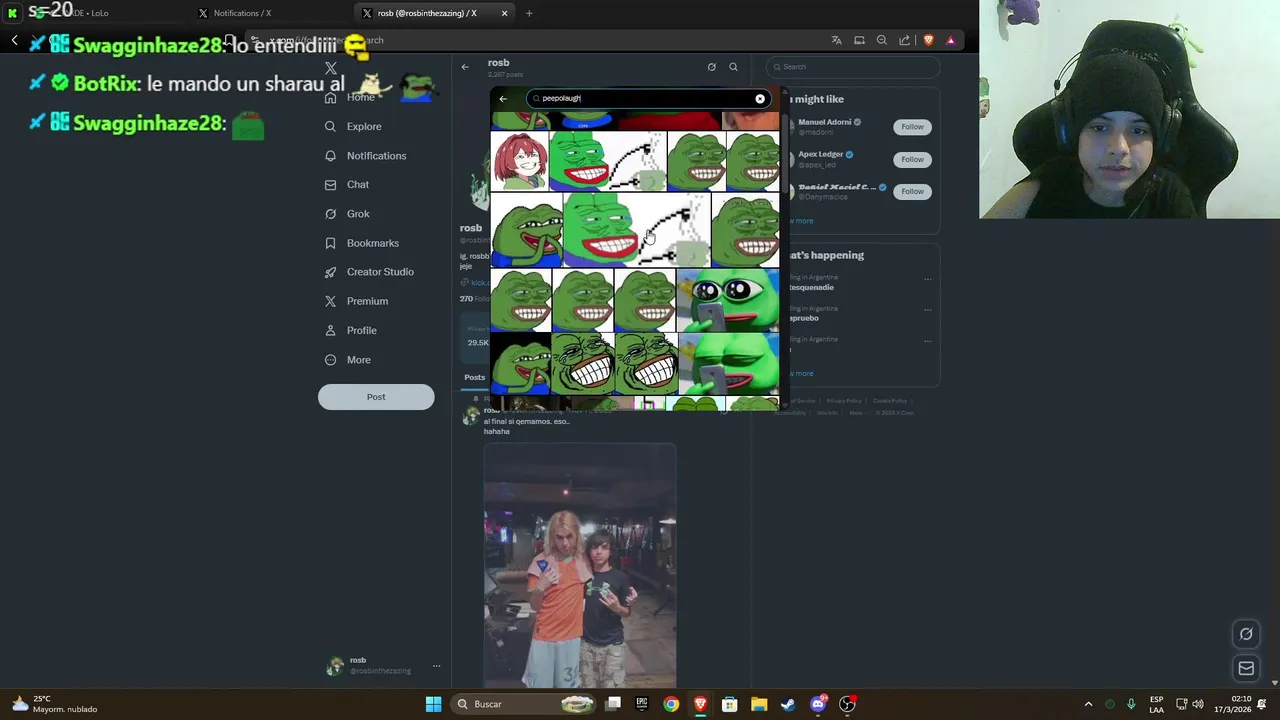
Task: Click the volume icon in the system tray
Action: tap(1198, 704)
